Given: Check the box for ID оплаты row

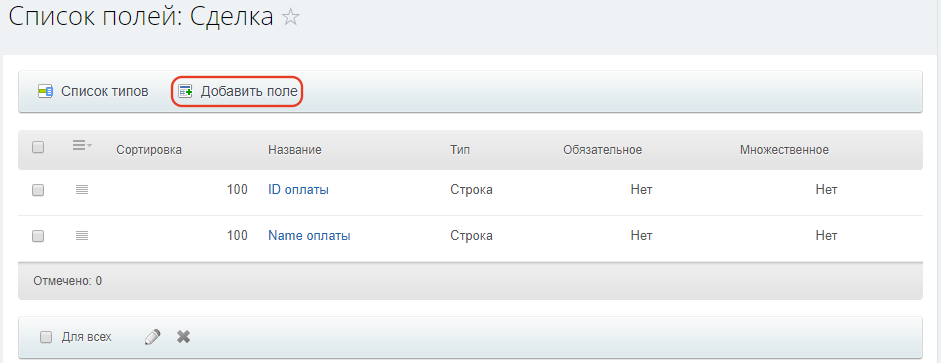Looking at the screenshot, I should [38, 190].
